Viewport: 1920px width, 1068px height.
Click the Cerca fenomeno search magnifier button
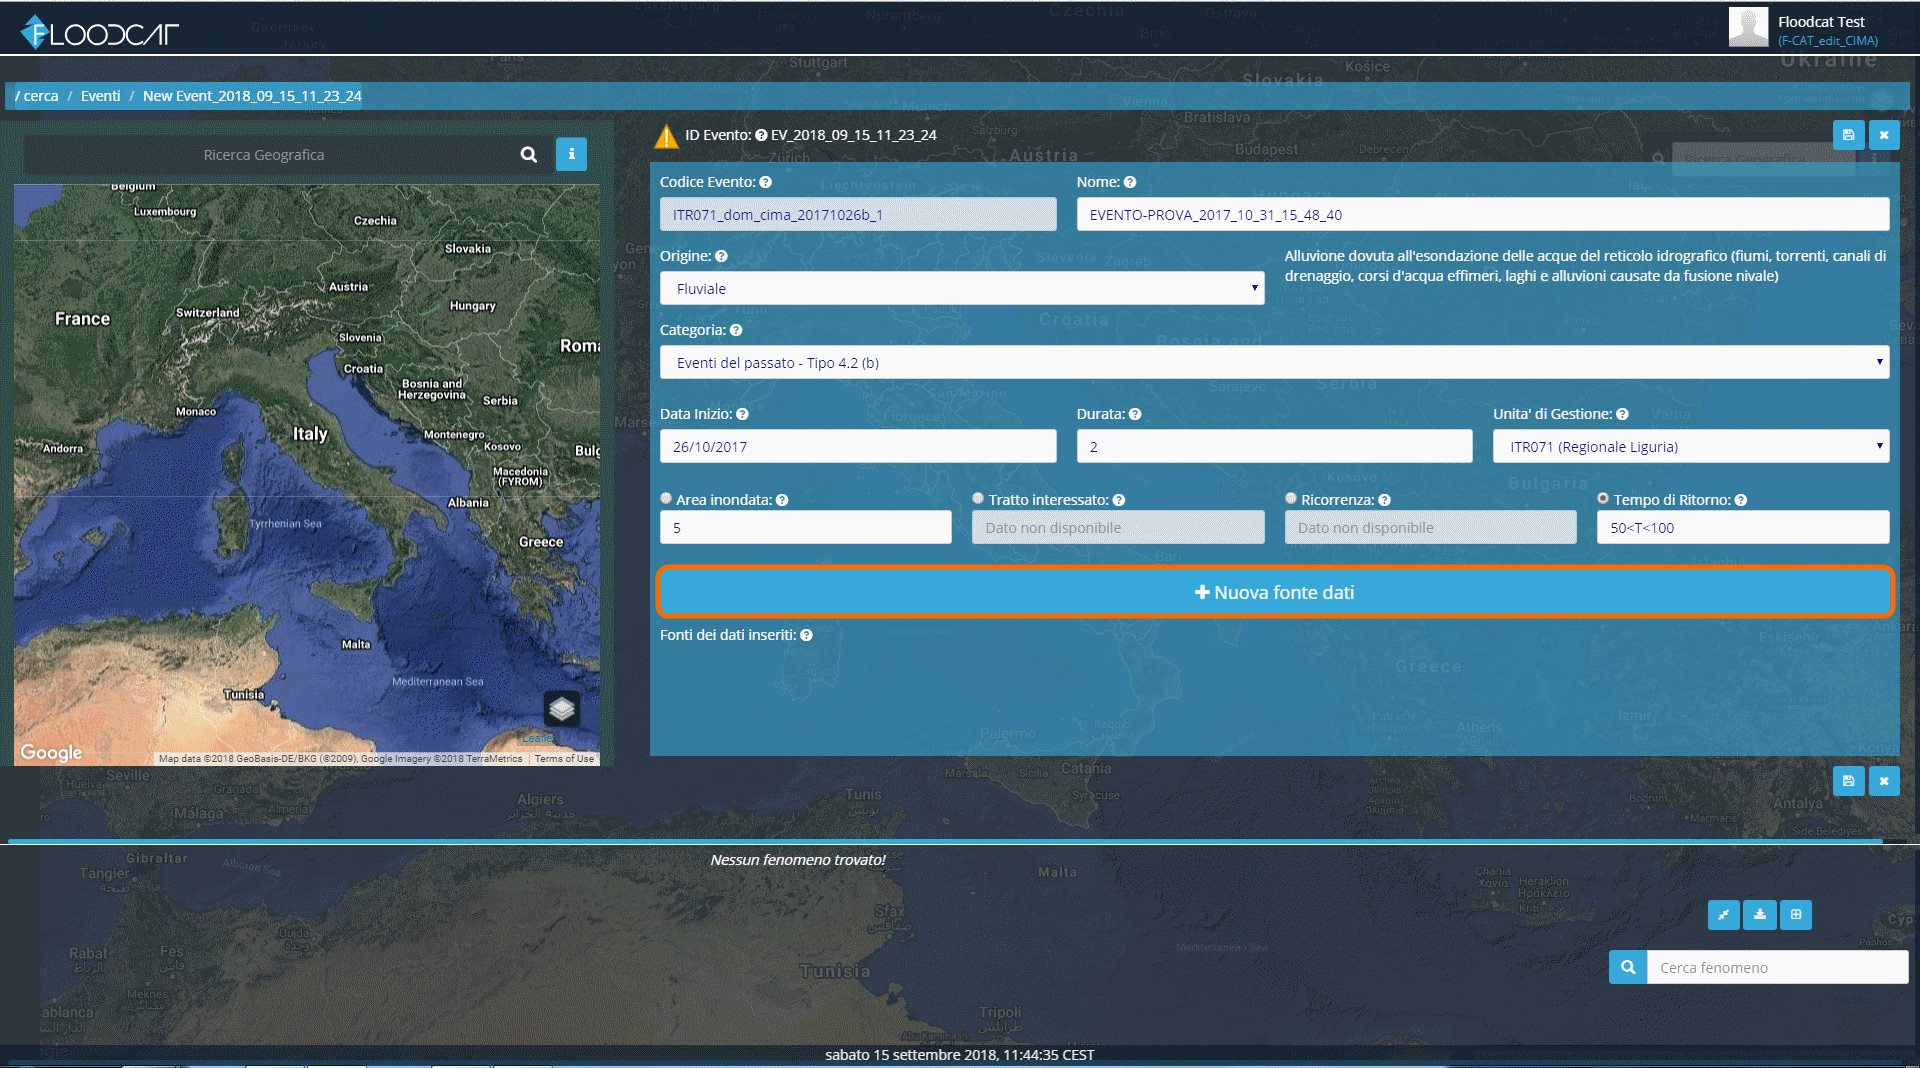[x=1628, y=967]
